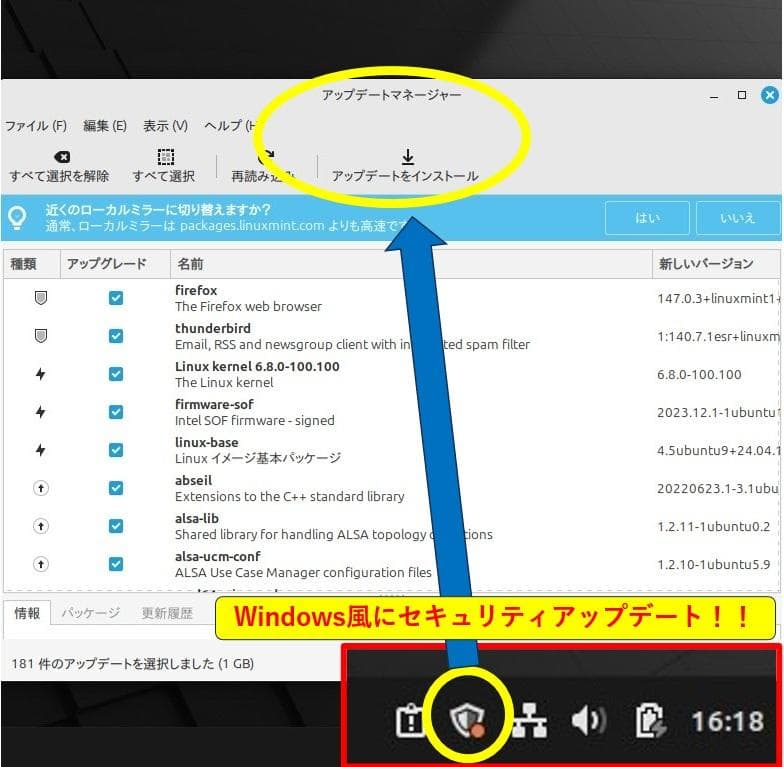
Task: Click the "Intel SOF firmware - signed" description
Action: pyautogui.click(x=254, y=420)
